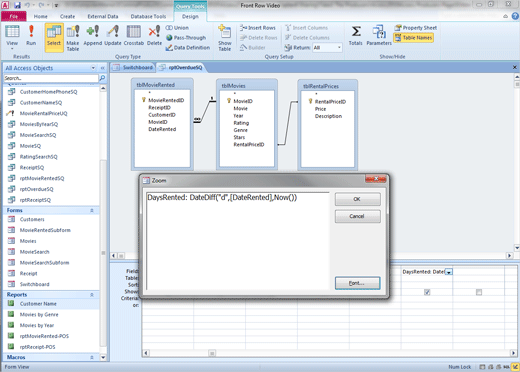Image resolution: width=520 pixels, height=372 pixels.
Task: Click the Pass-Through query option
Action: click(186, 38)
